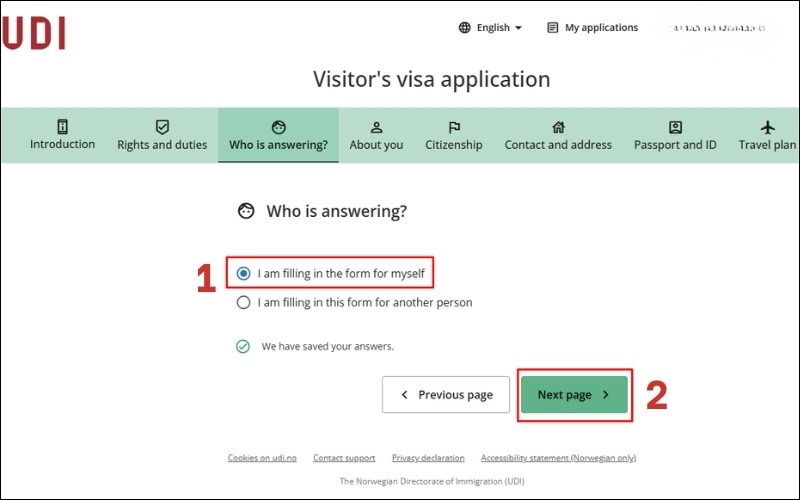Open the Privacy declaration link
This screenshot has height=500, width=800.
coord(428,458)
